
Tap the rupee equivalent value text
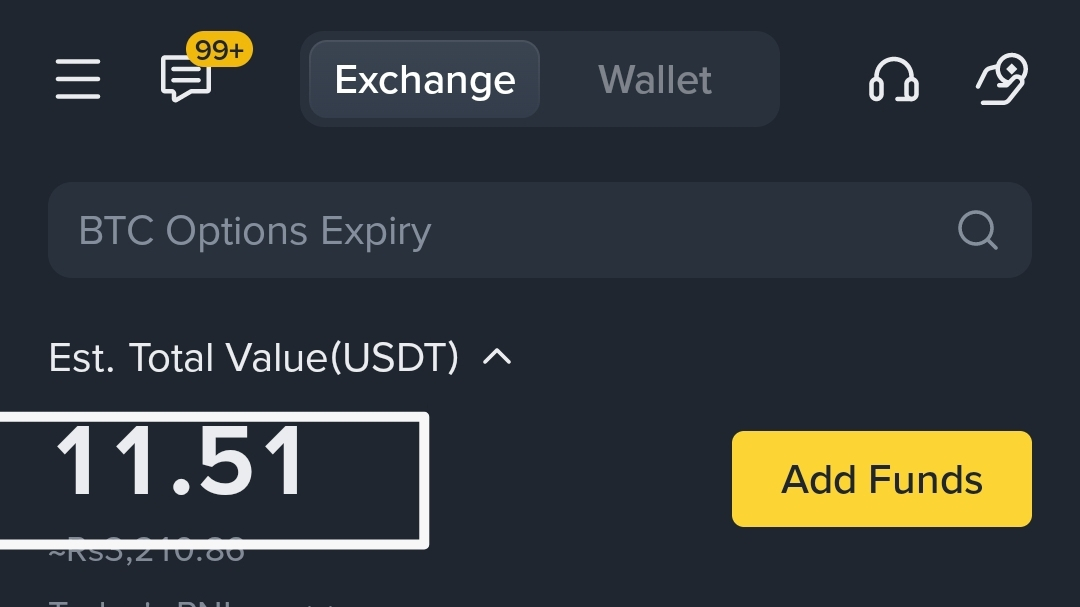tap(147, 550)
